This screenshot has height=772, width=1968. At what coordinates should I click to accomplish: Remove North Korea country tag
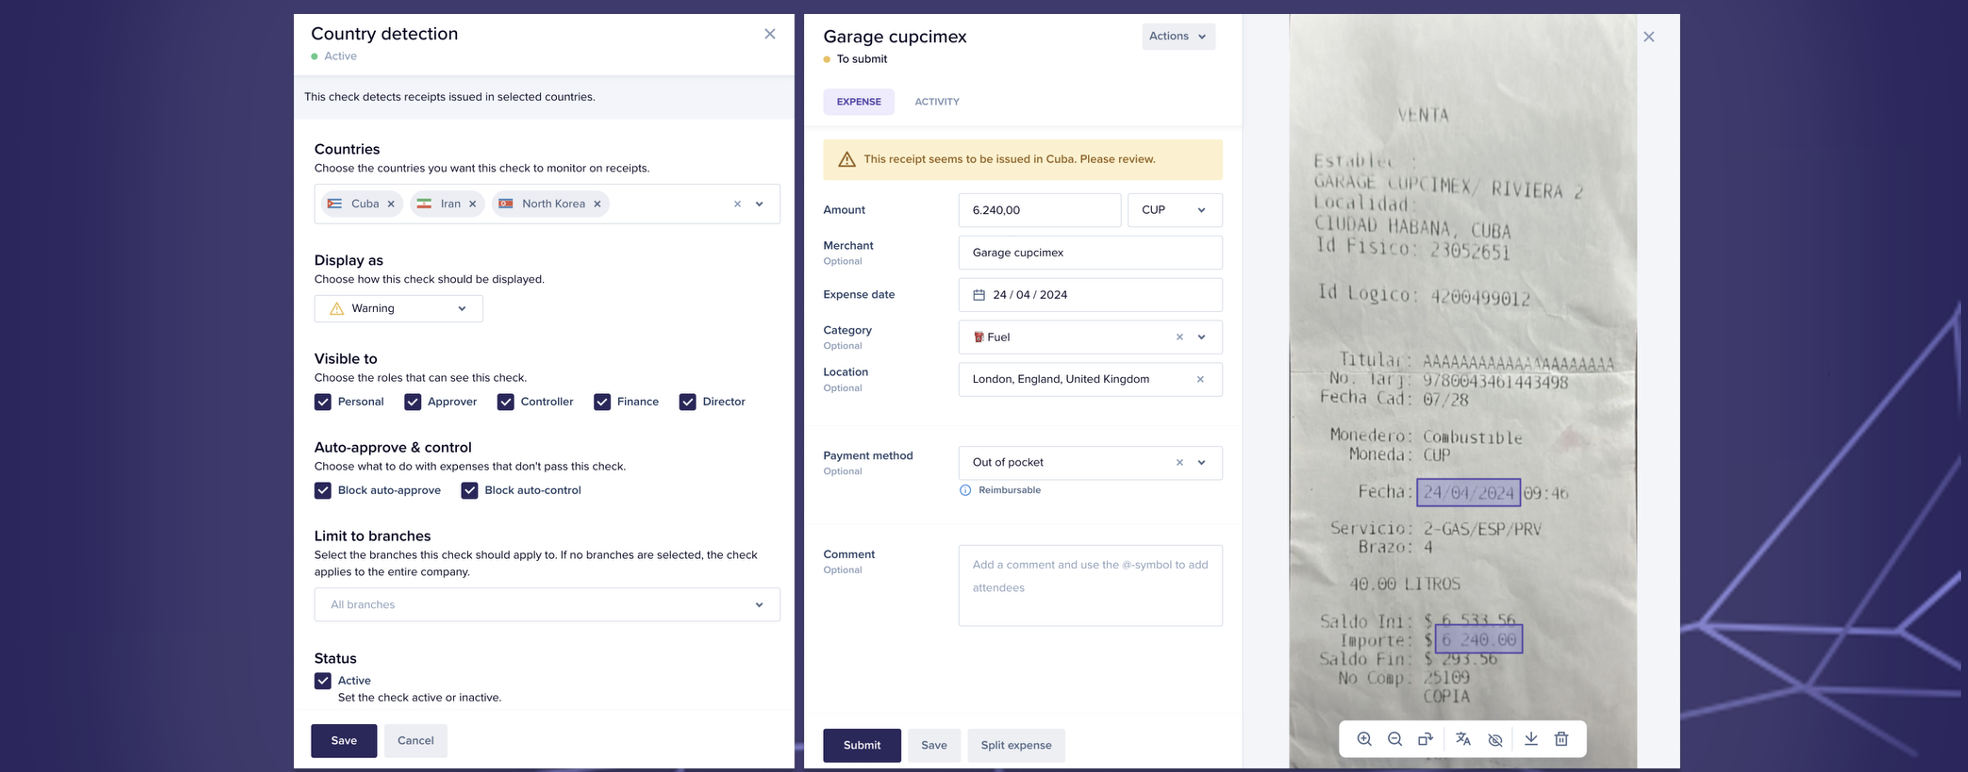tap(597, 204)
